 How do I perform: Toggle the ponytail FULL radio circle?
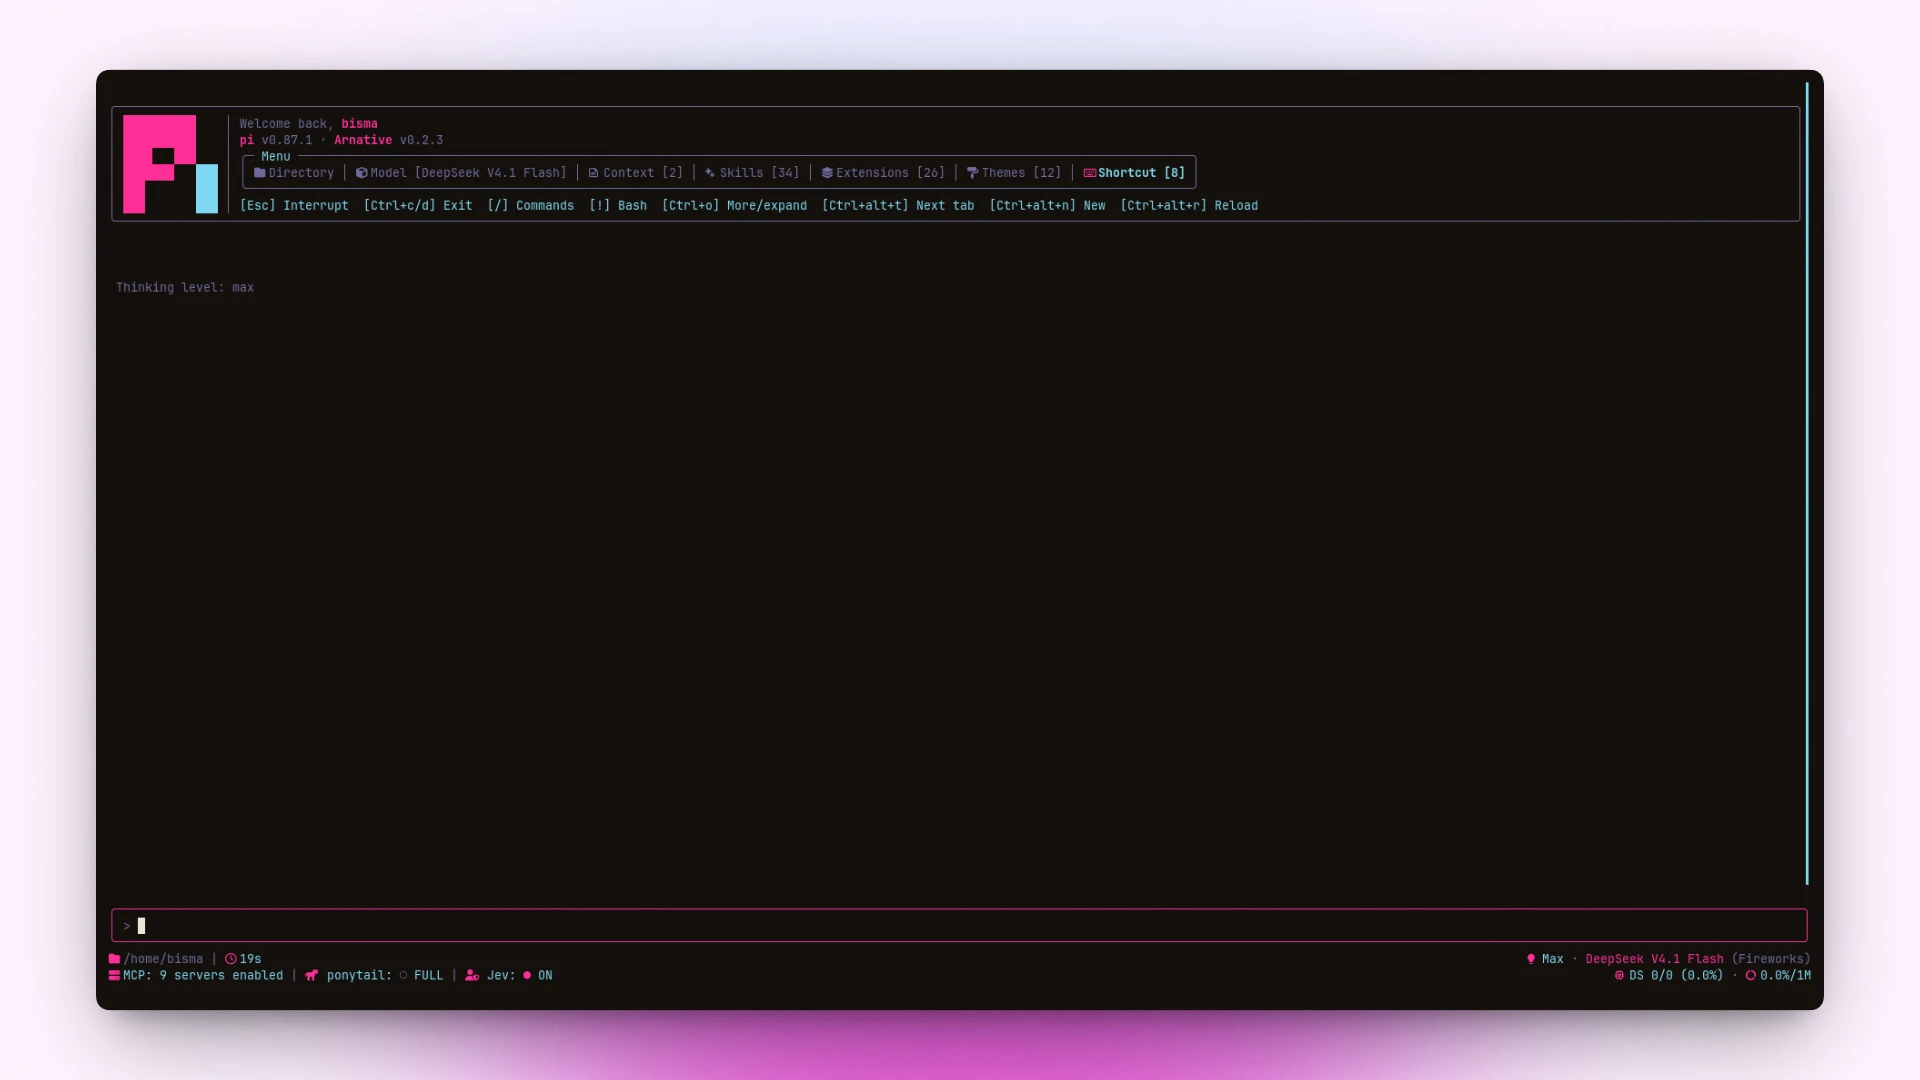point(403,975)
